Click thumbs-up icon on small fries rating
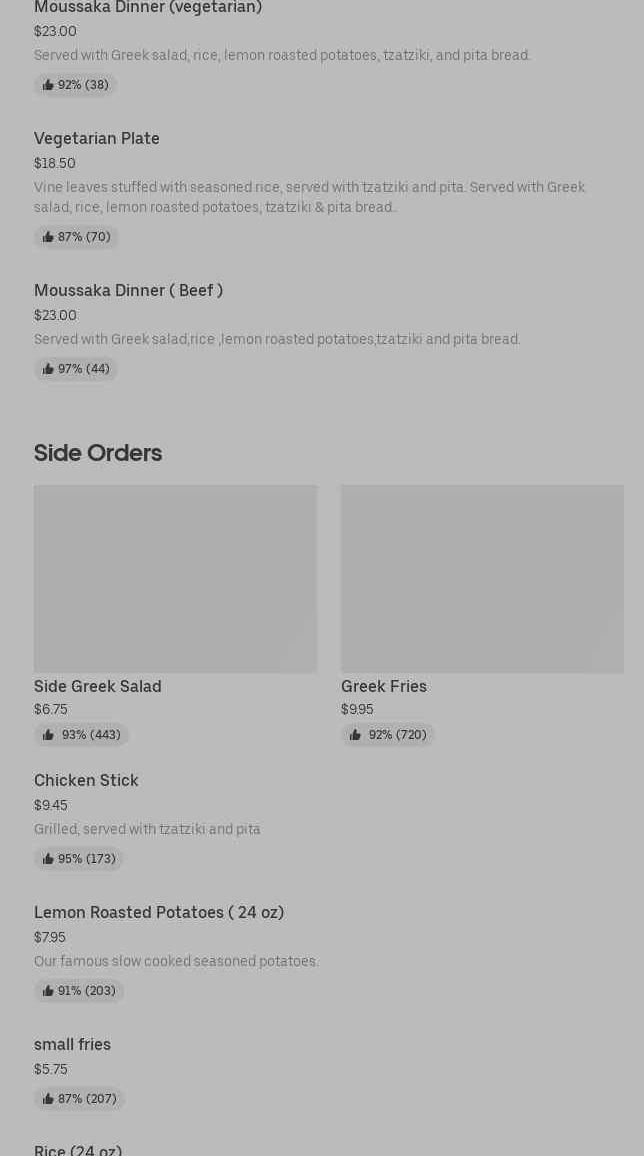The height and width of the screenshot is (1156, 644). pyautogui.click(x=48, y=1099)
